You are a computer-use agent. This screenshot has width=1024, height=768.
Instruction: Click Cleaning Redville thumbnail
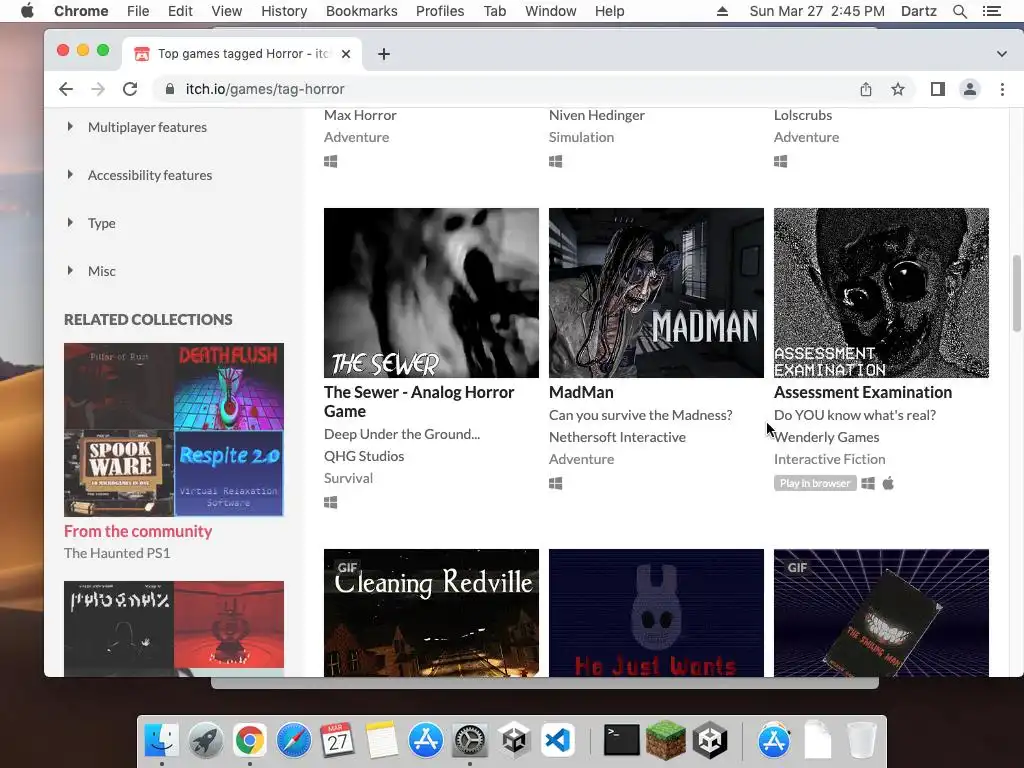click(431, 613)
